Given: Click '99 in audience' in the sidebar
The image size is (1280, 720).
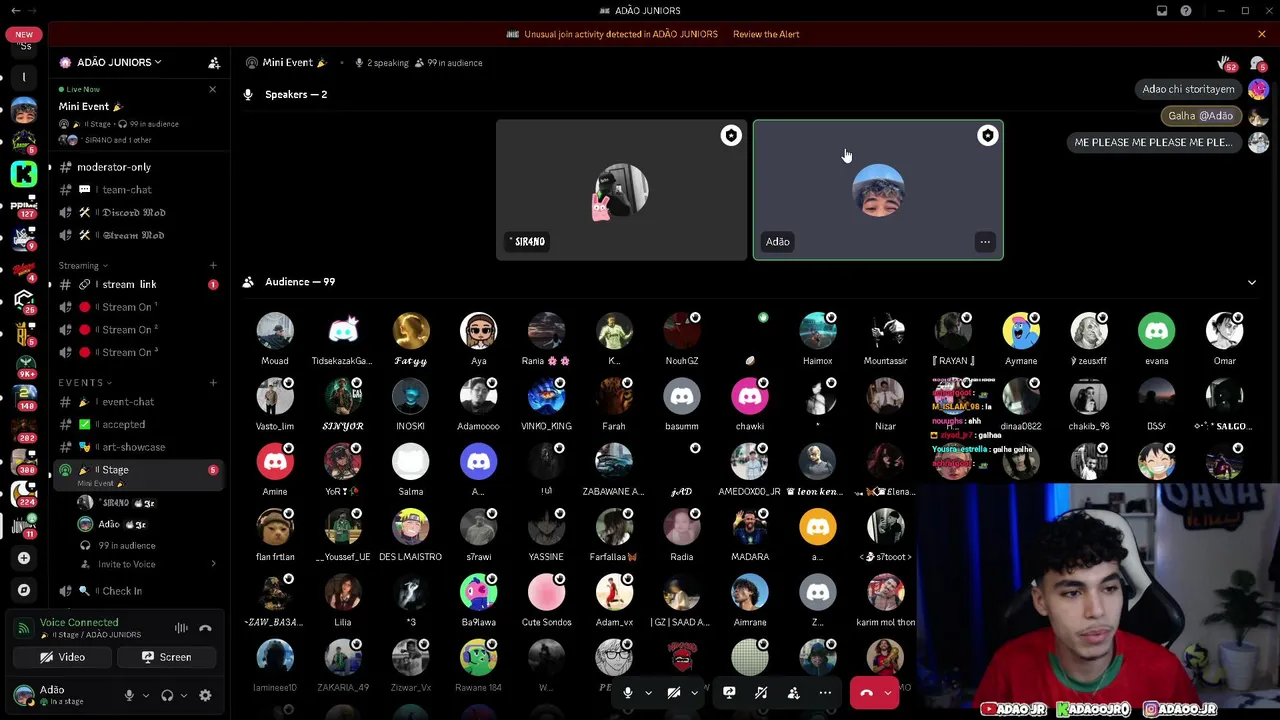Looking at the screenshot, I should tap(127, 546).
